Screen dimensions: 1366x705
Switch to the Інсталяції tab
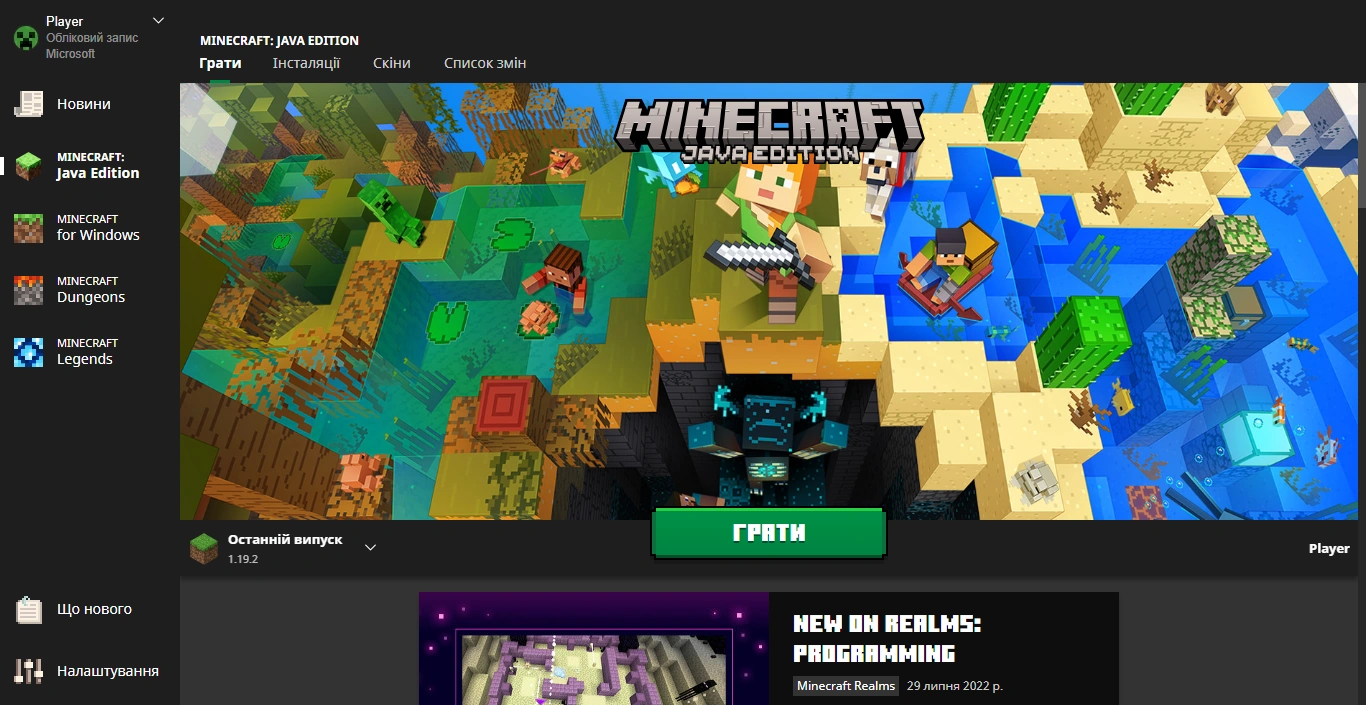point(306,63)
